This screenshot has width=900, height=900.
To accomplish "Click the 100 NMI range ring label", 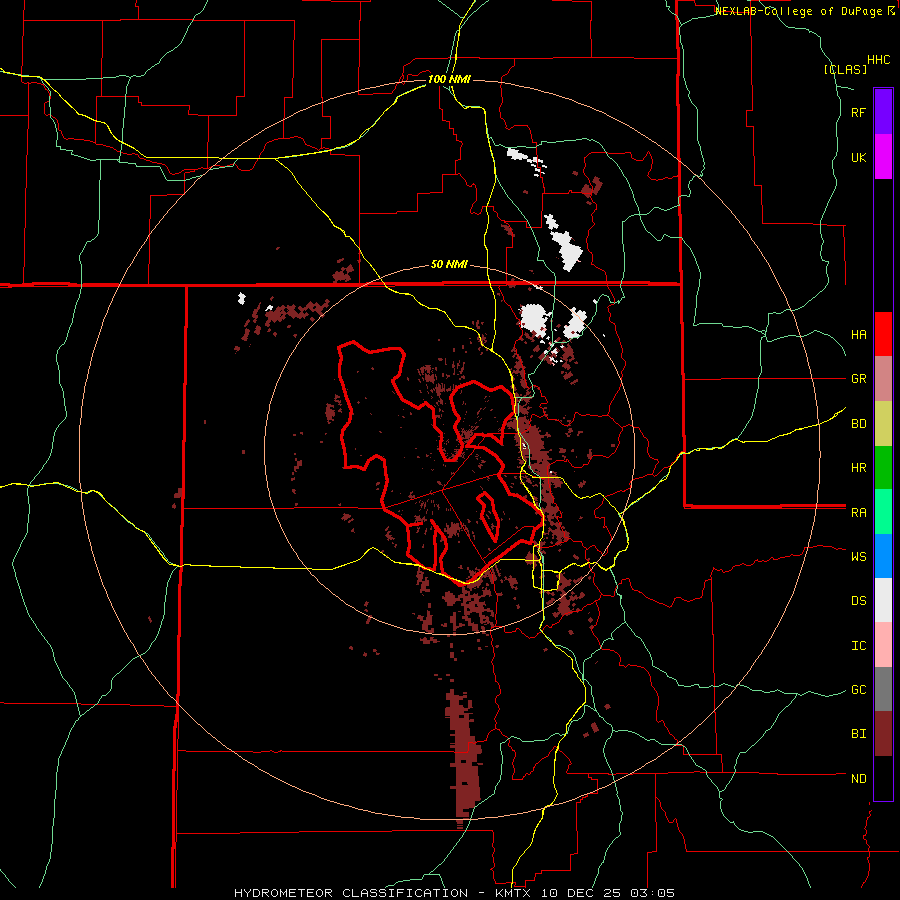I will [449, 79].
